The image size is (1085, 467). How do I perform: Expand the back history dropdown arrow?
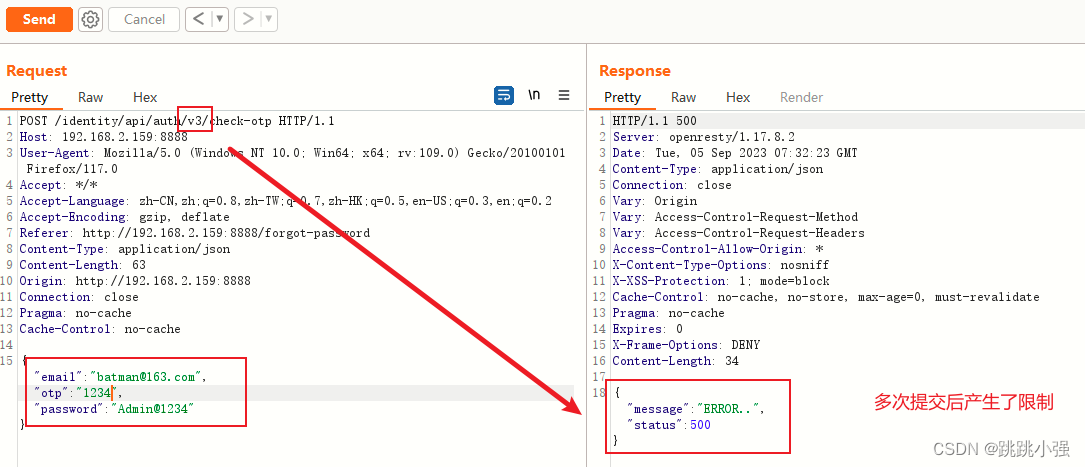220,19
